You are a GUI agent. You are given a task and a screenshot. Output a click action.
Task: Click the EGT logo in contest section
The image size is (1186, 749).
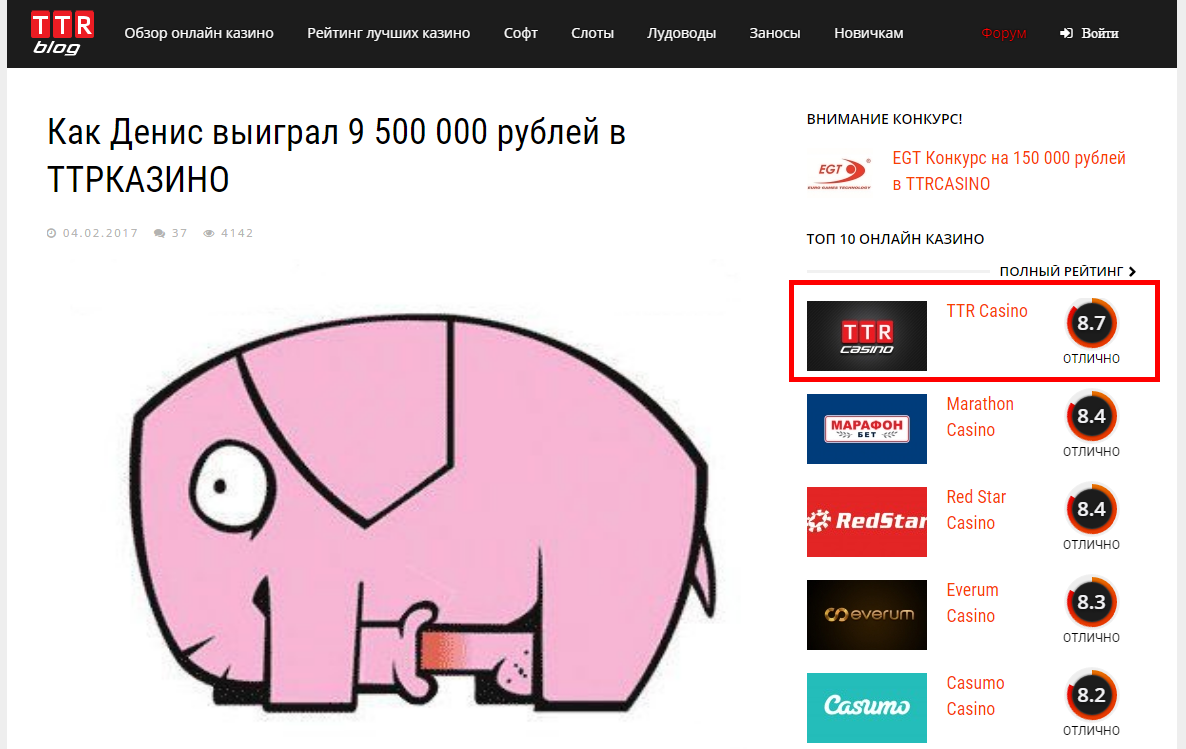(x=840, y=173)
